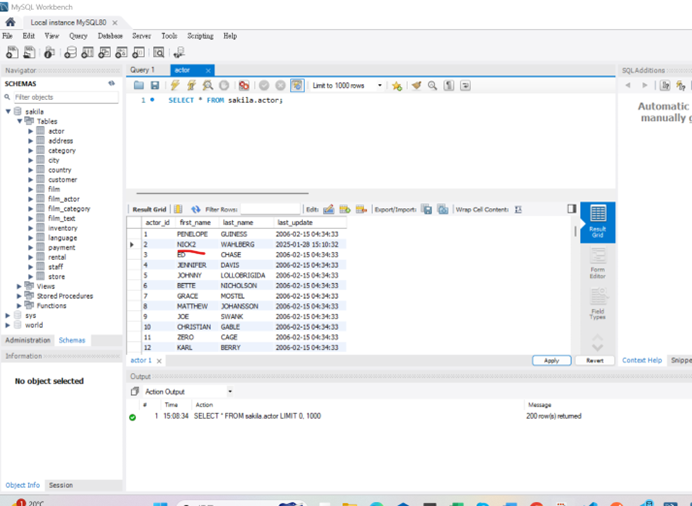Search table data toolbar icon
Image resolution: width=692 pixels, height=506 pixels.
(x=159, y=52)
